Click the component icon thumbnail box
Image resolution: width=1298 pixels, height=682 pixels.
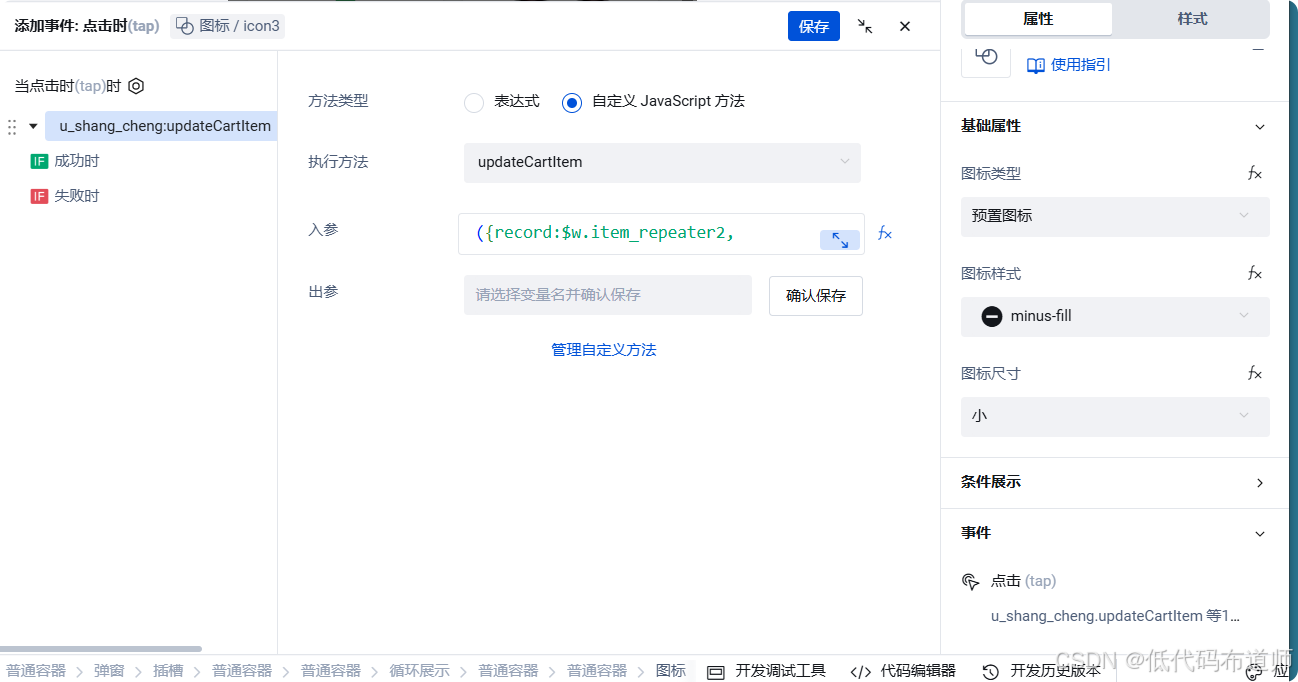(986, 58)
